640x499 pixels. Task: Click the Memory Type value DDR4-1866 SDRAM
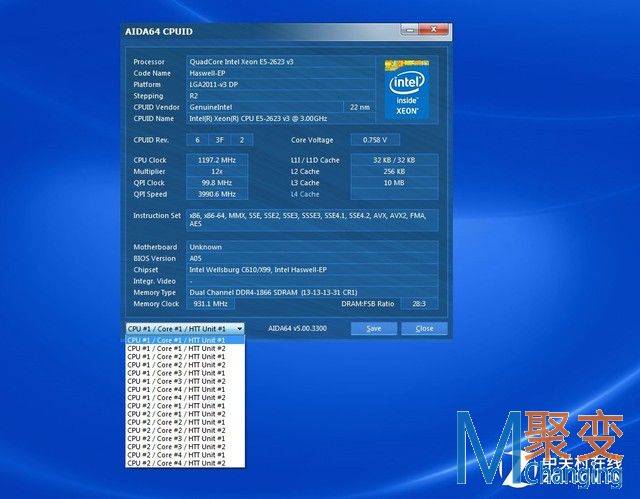(x=312, y=293)
